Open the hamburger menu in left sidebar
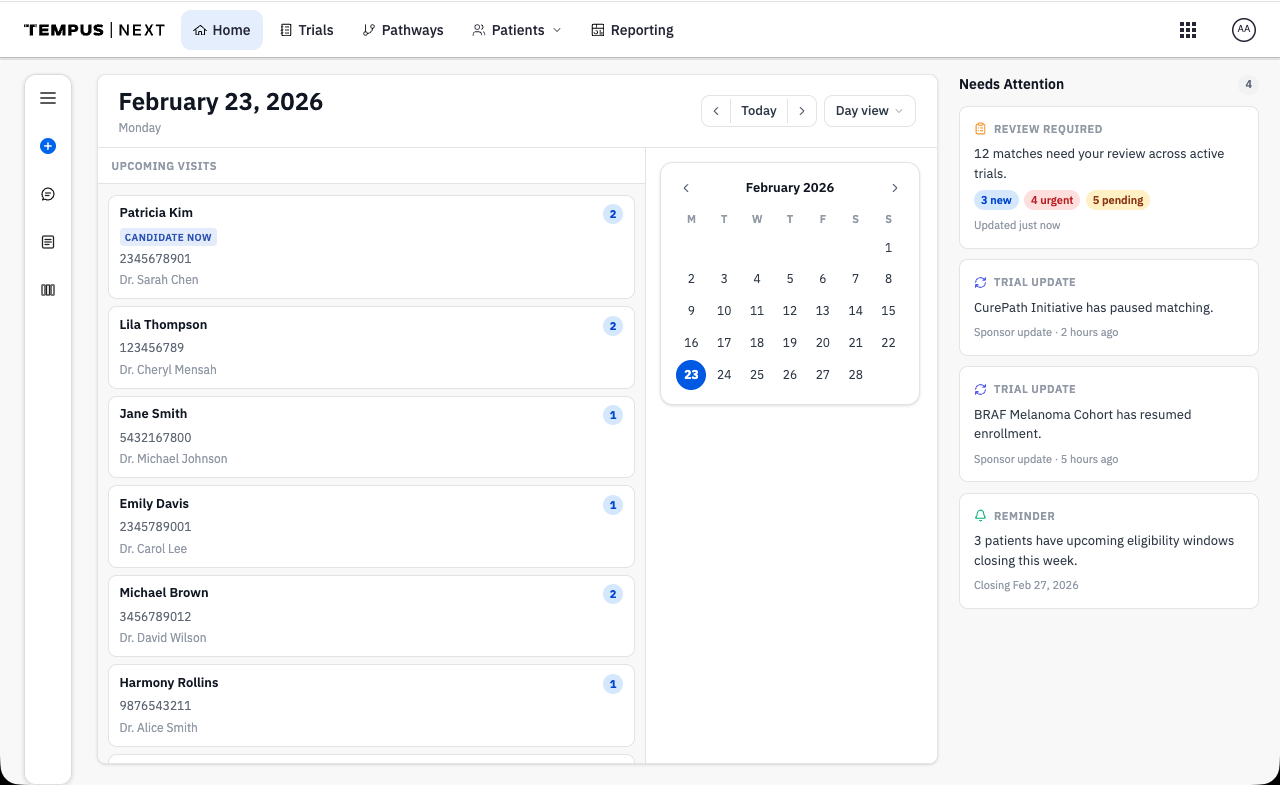 coord(48,98)
